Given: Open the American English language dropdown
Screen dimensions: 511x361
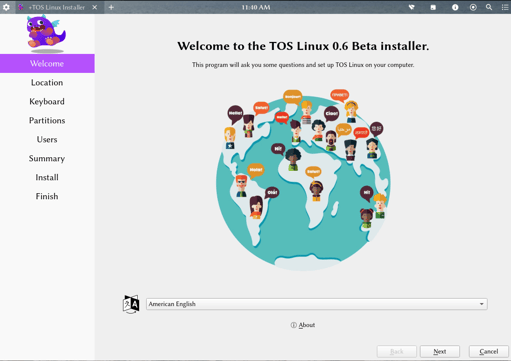Looking at the screenshot, I should click(317, 304).
